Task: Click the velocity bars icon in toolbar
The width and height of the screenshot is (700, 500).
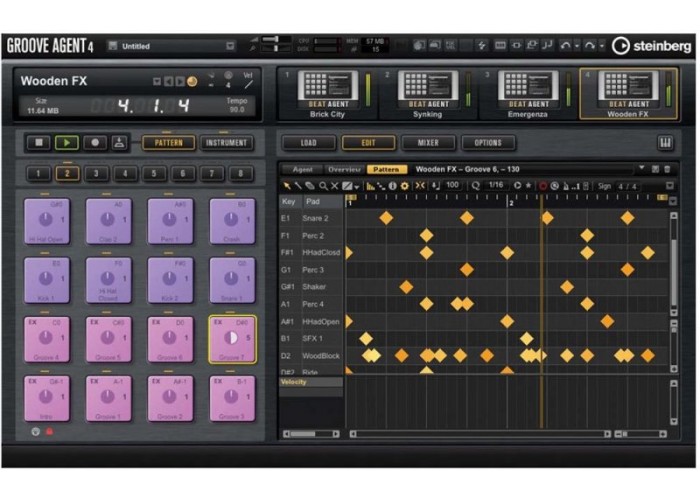Action: pyautogui.click(x=370, y=186)
